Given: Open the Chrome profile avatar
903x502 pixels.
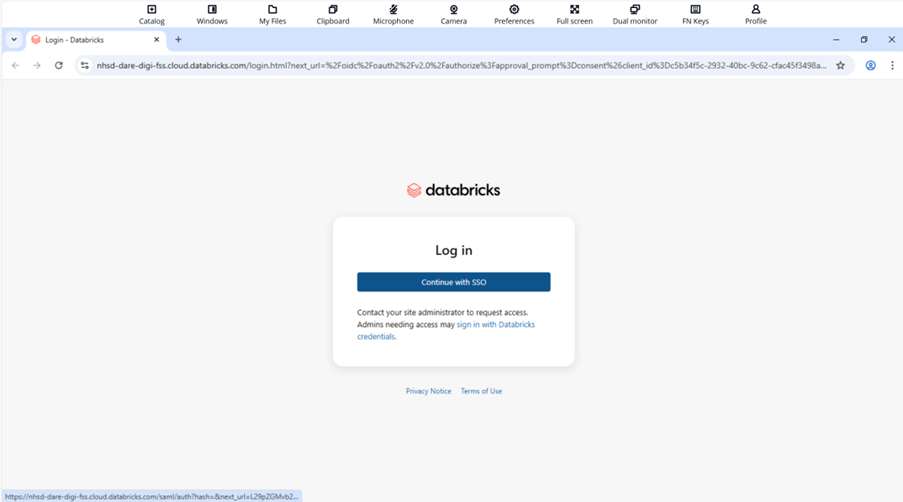Looking at the screenshot, I should [871, 66].
